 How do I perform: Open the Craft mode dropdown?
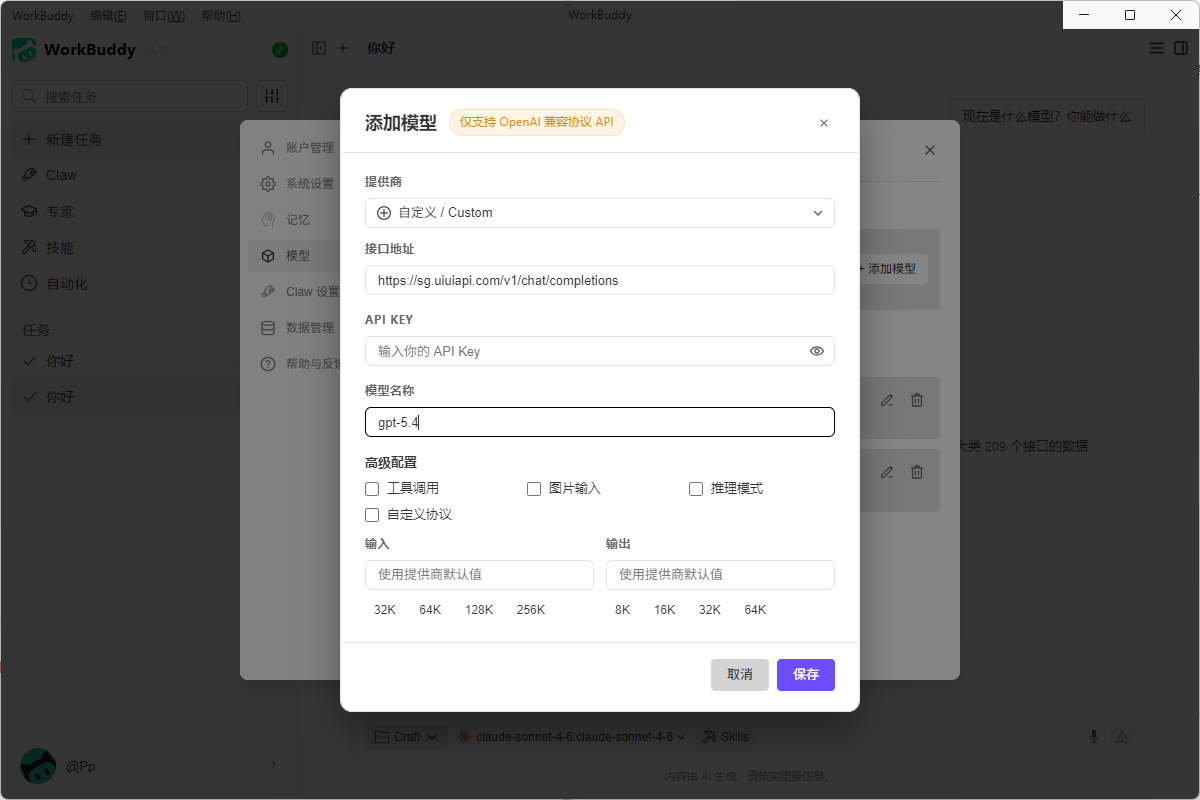pos(407,737)
